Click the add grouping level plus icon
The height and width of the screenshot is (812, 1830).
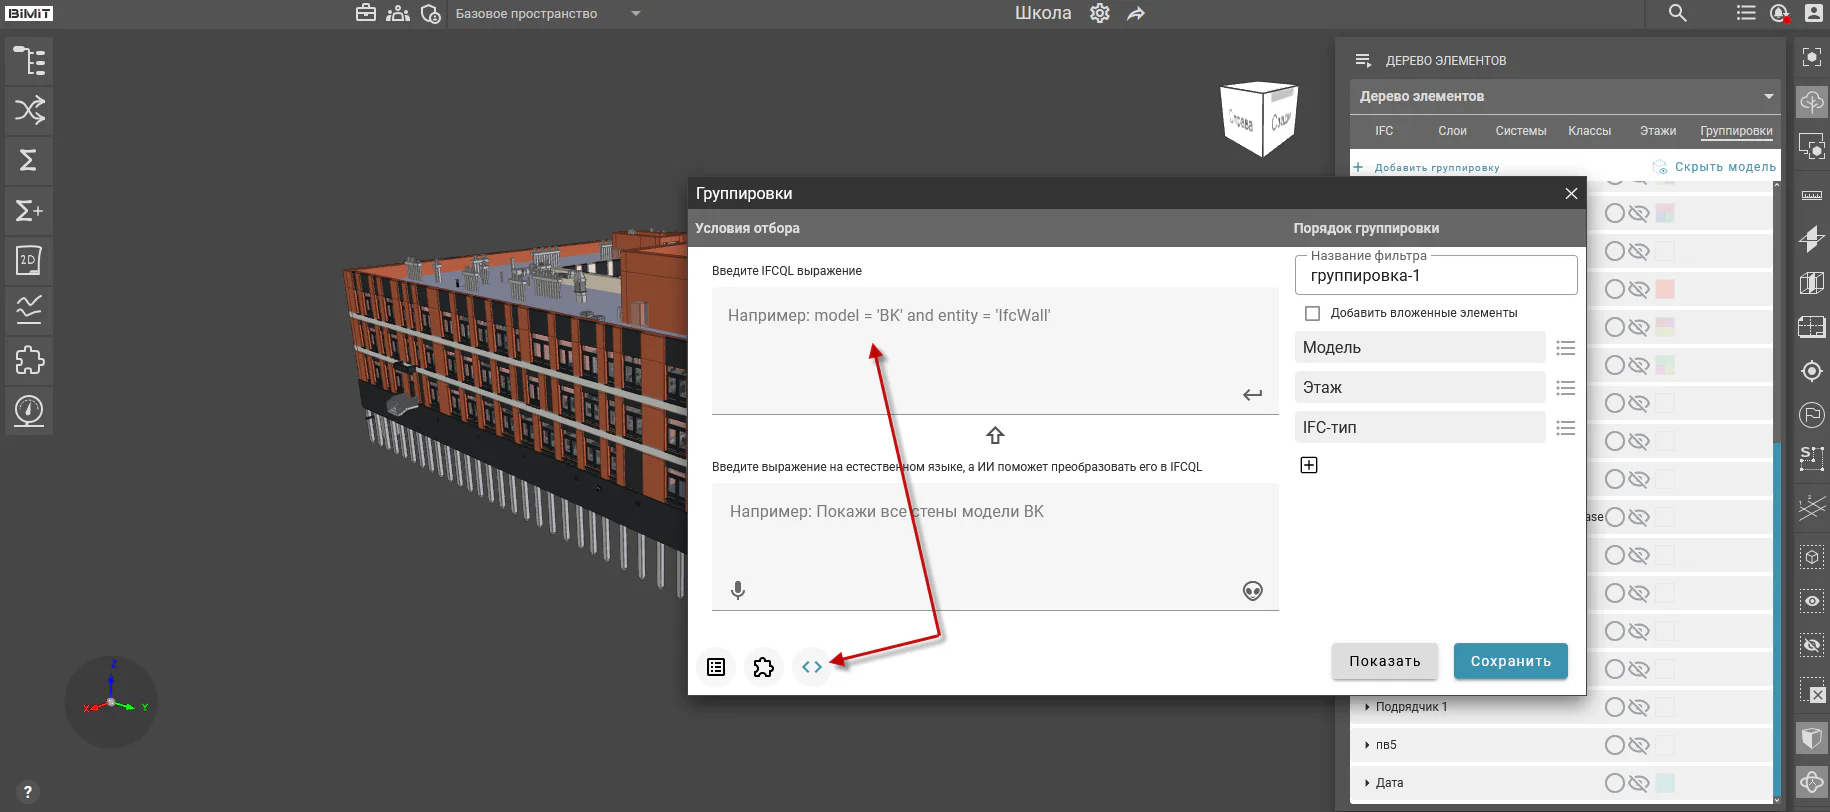tap(1309, 465)
